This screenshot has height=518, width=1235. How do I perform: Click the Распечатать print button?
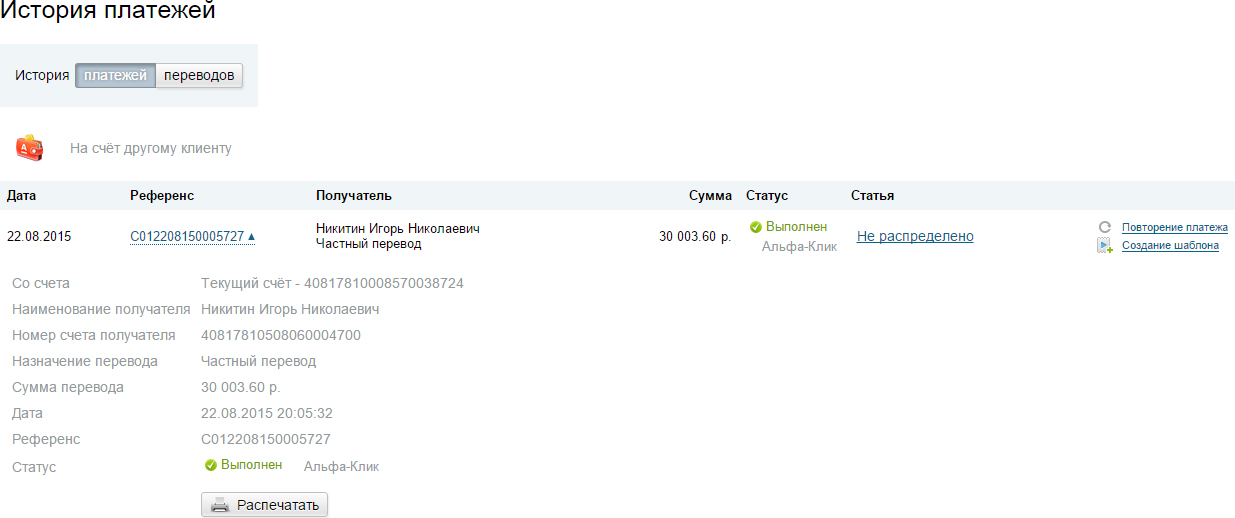264,505
